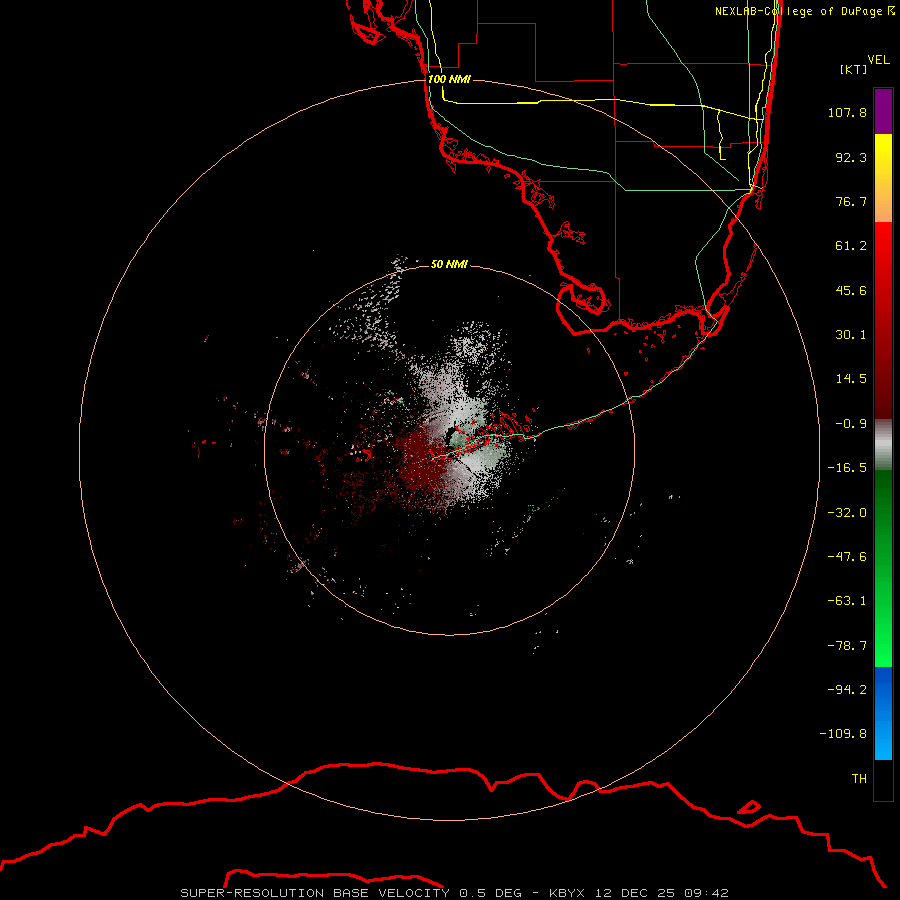Click the -94.2 velocity scale value
This screenshot has height=900, width=900.
tap(847, 690)
